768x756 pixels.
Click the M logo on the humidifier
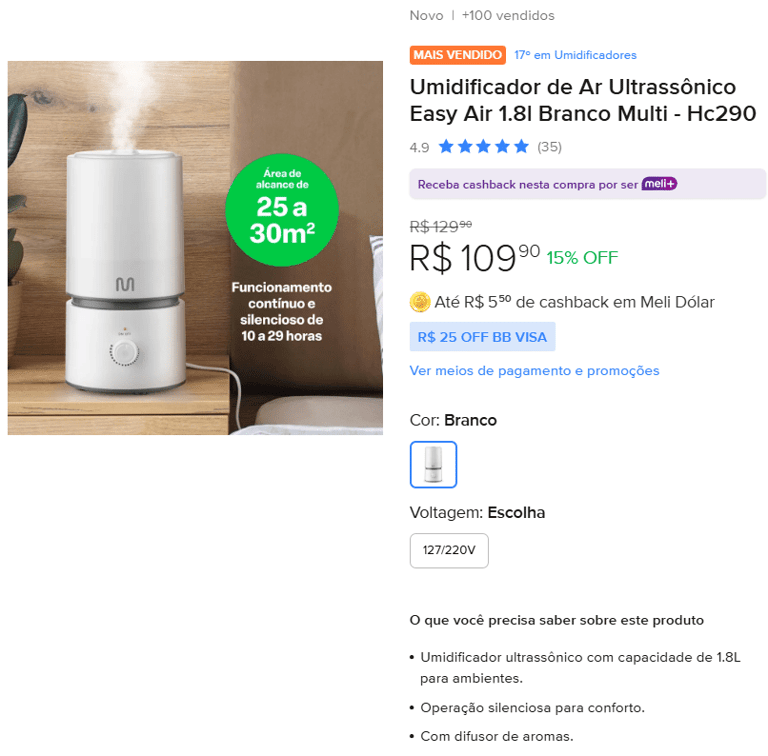(125, 284)
